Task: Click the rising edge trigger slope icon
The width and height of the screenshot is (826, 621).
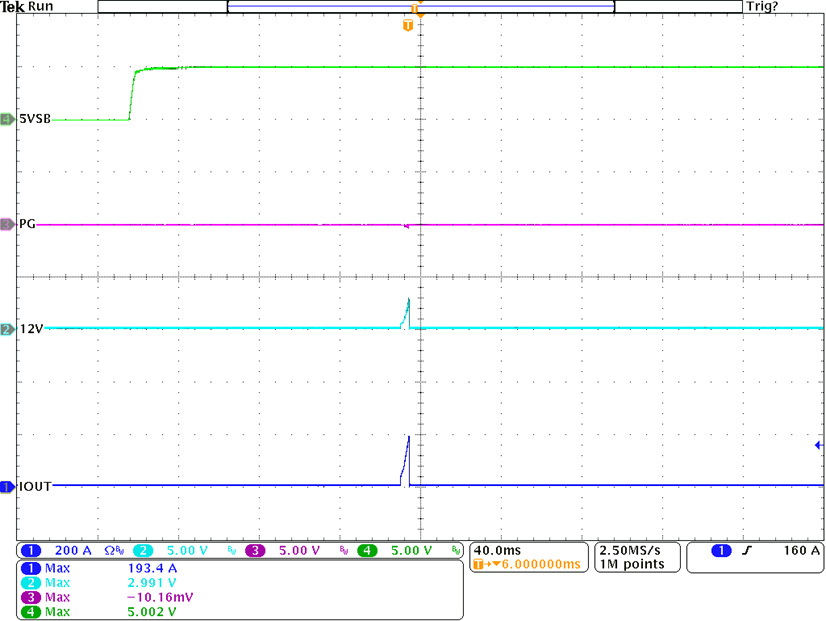Action: coord(747,550)
